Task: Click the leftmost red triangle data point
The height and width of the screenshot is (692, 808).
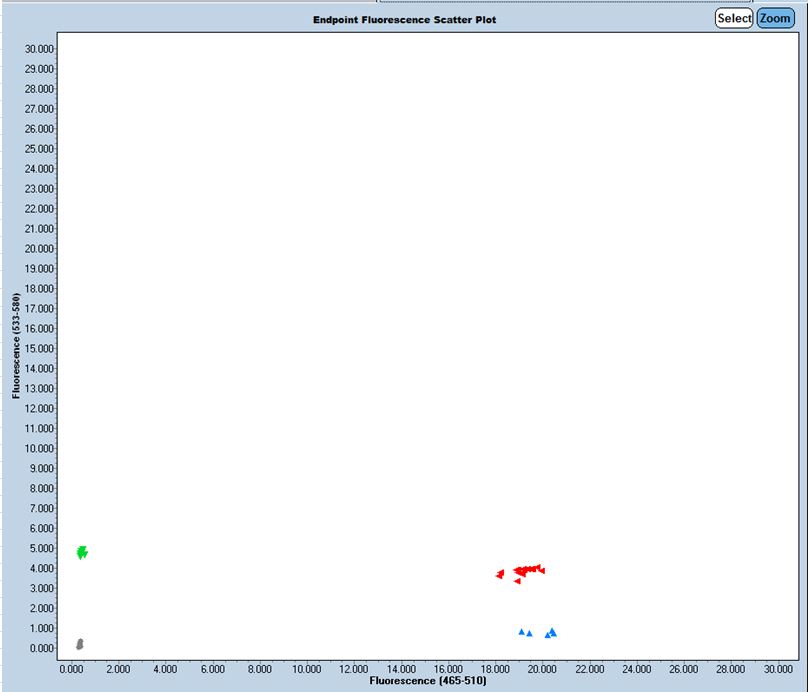Action: click(500, 574)
